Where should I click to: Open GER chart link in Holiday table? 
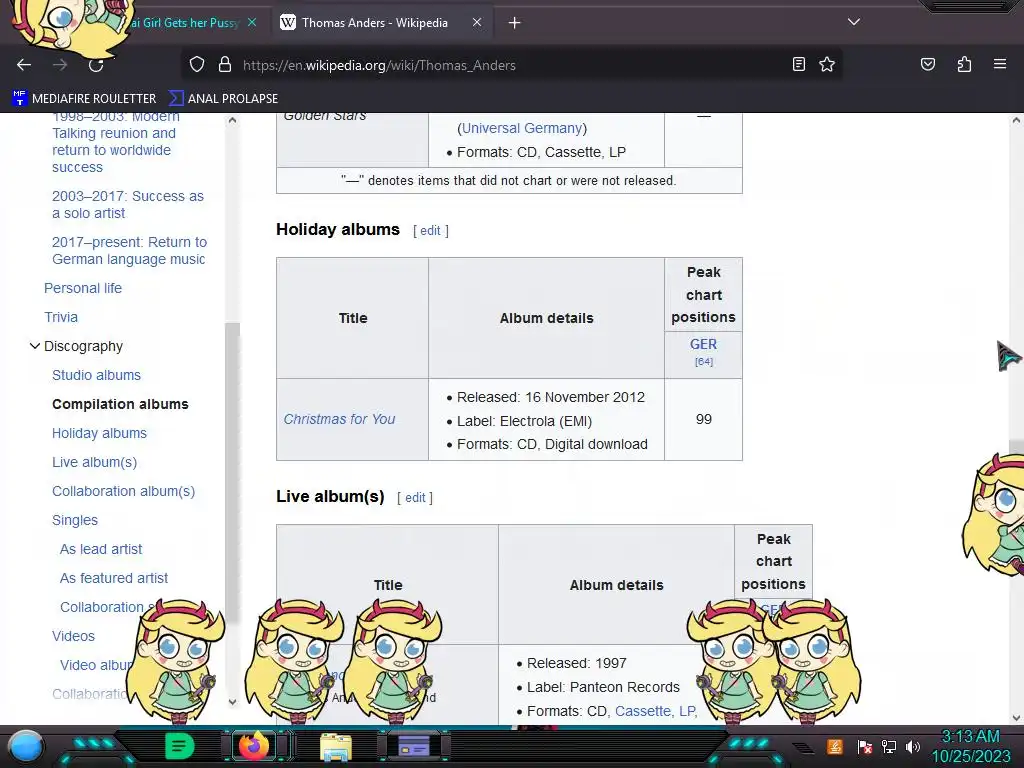pos(703,344)
